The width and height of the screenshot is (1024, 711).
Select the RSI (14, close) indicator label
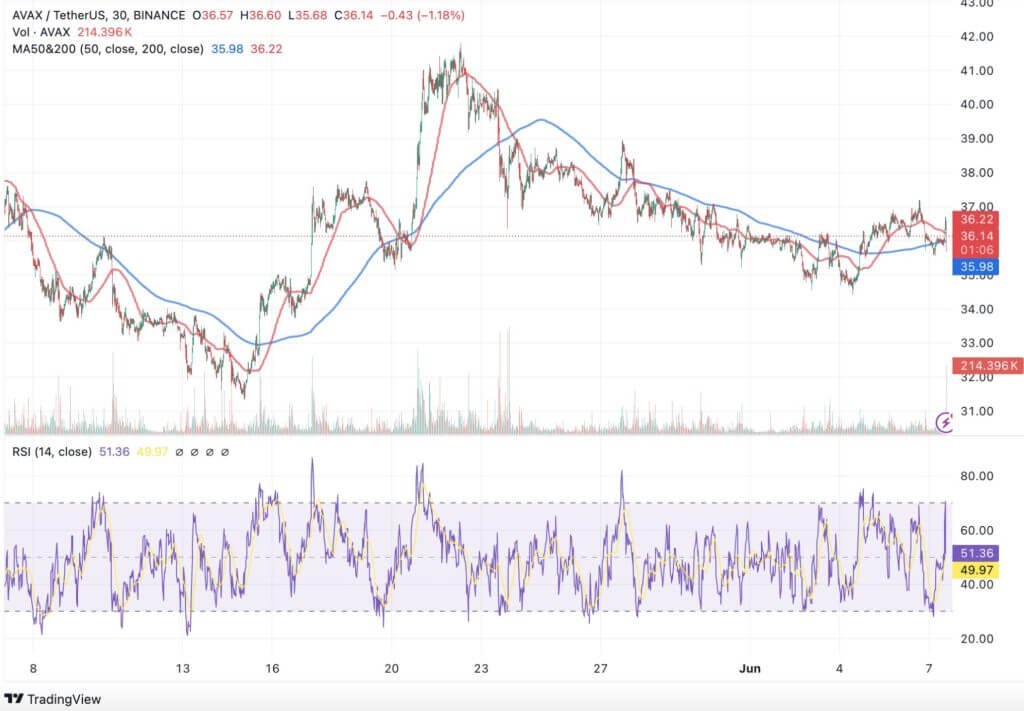point(52,452)
